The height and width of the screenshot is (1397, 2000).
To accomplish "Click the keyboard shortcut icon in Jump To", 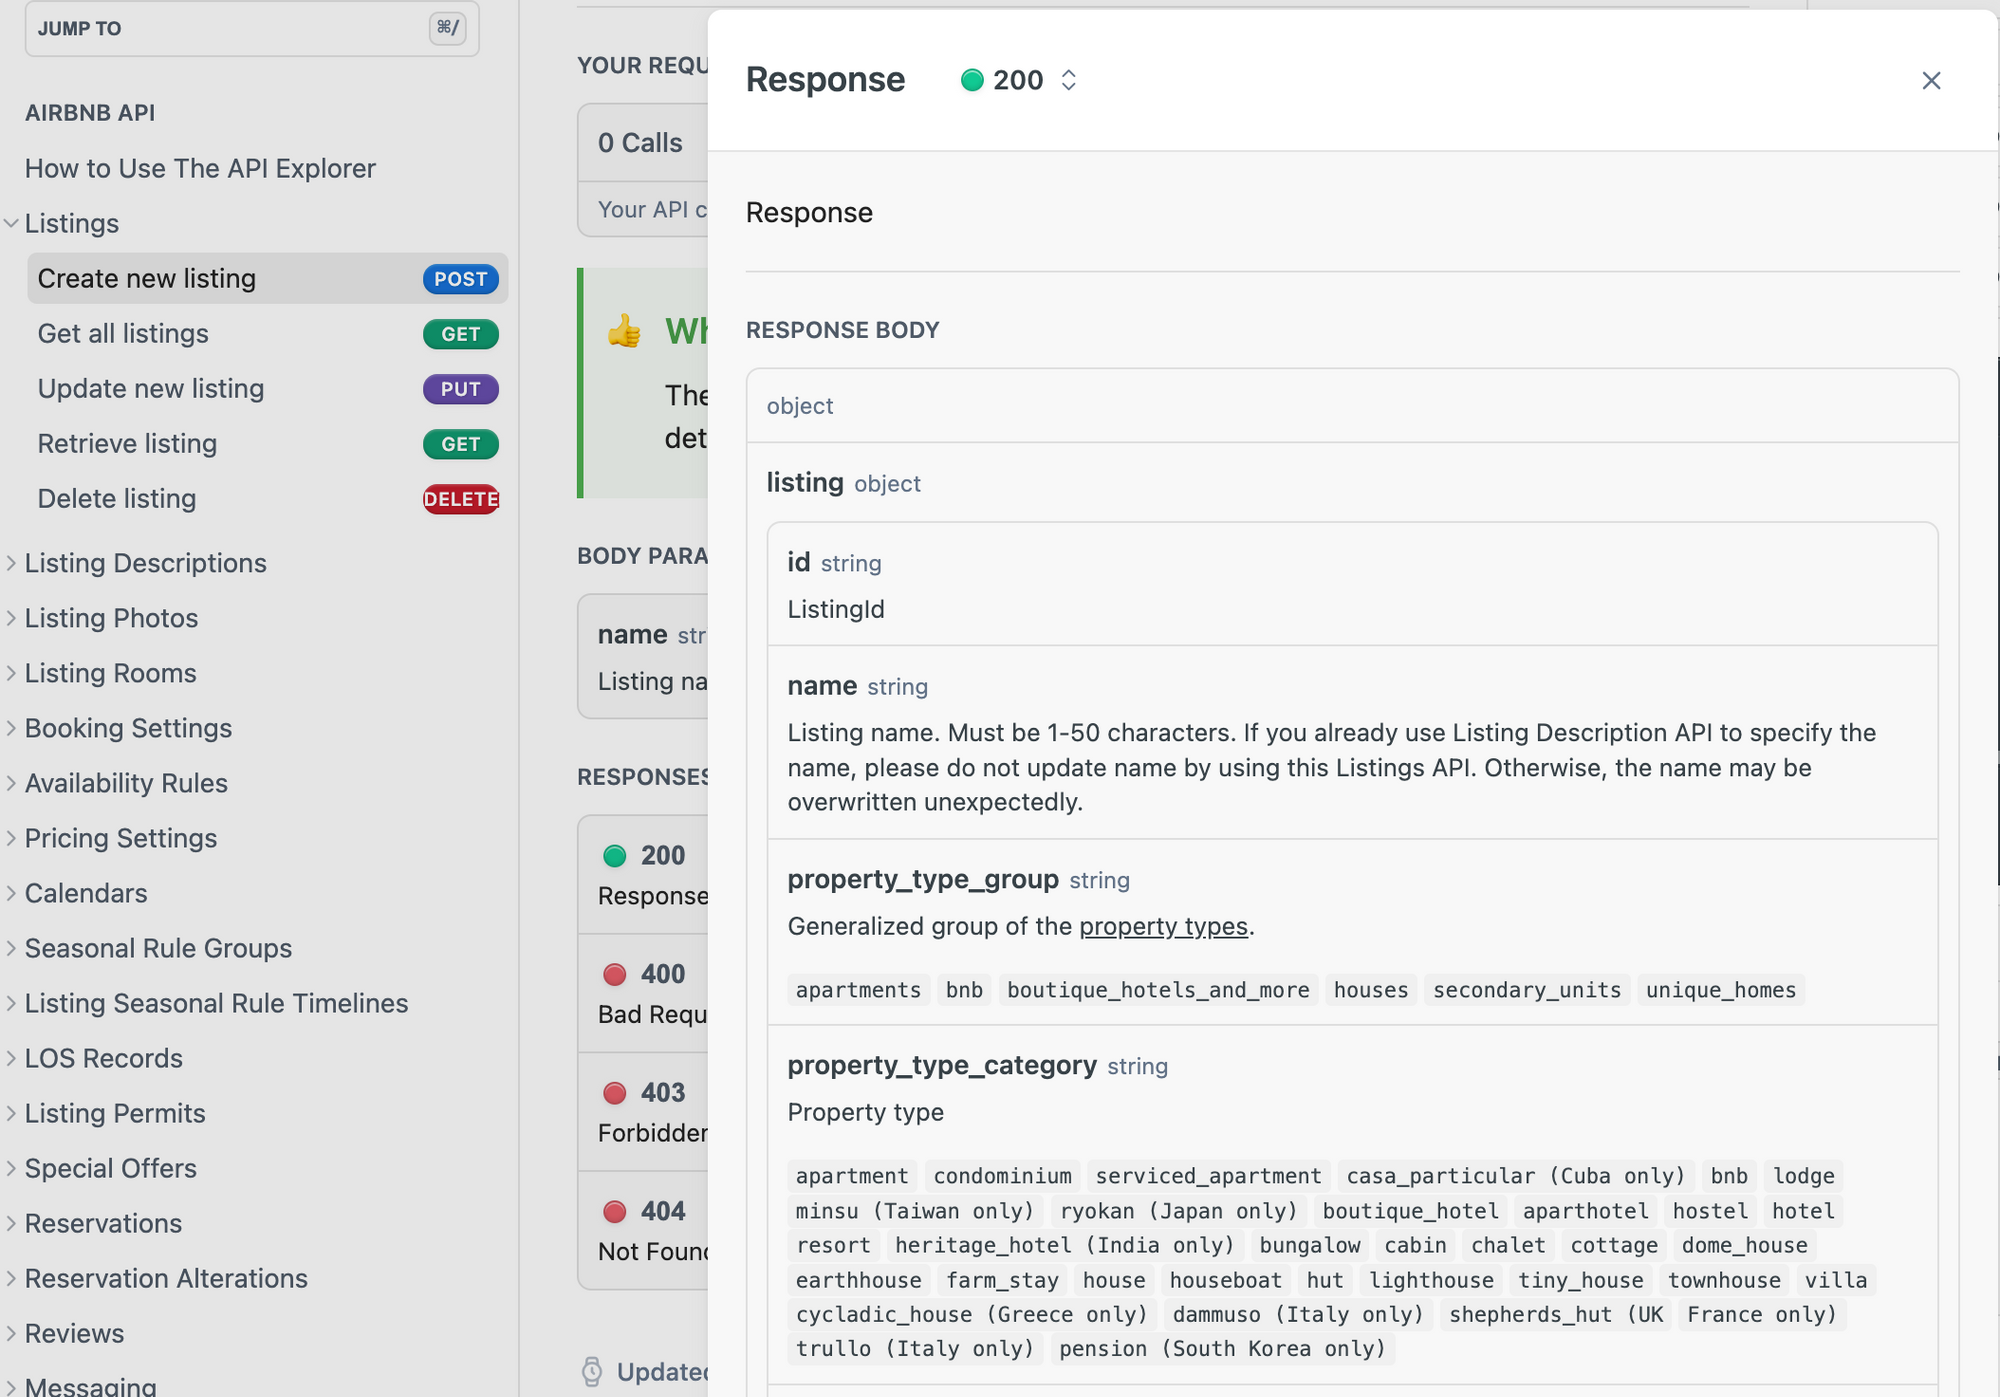I will point(447,28).
